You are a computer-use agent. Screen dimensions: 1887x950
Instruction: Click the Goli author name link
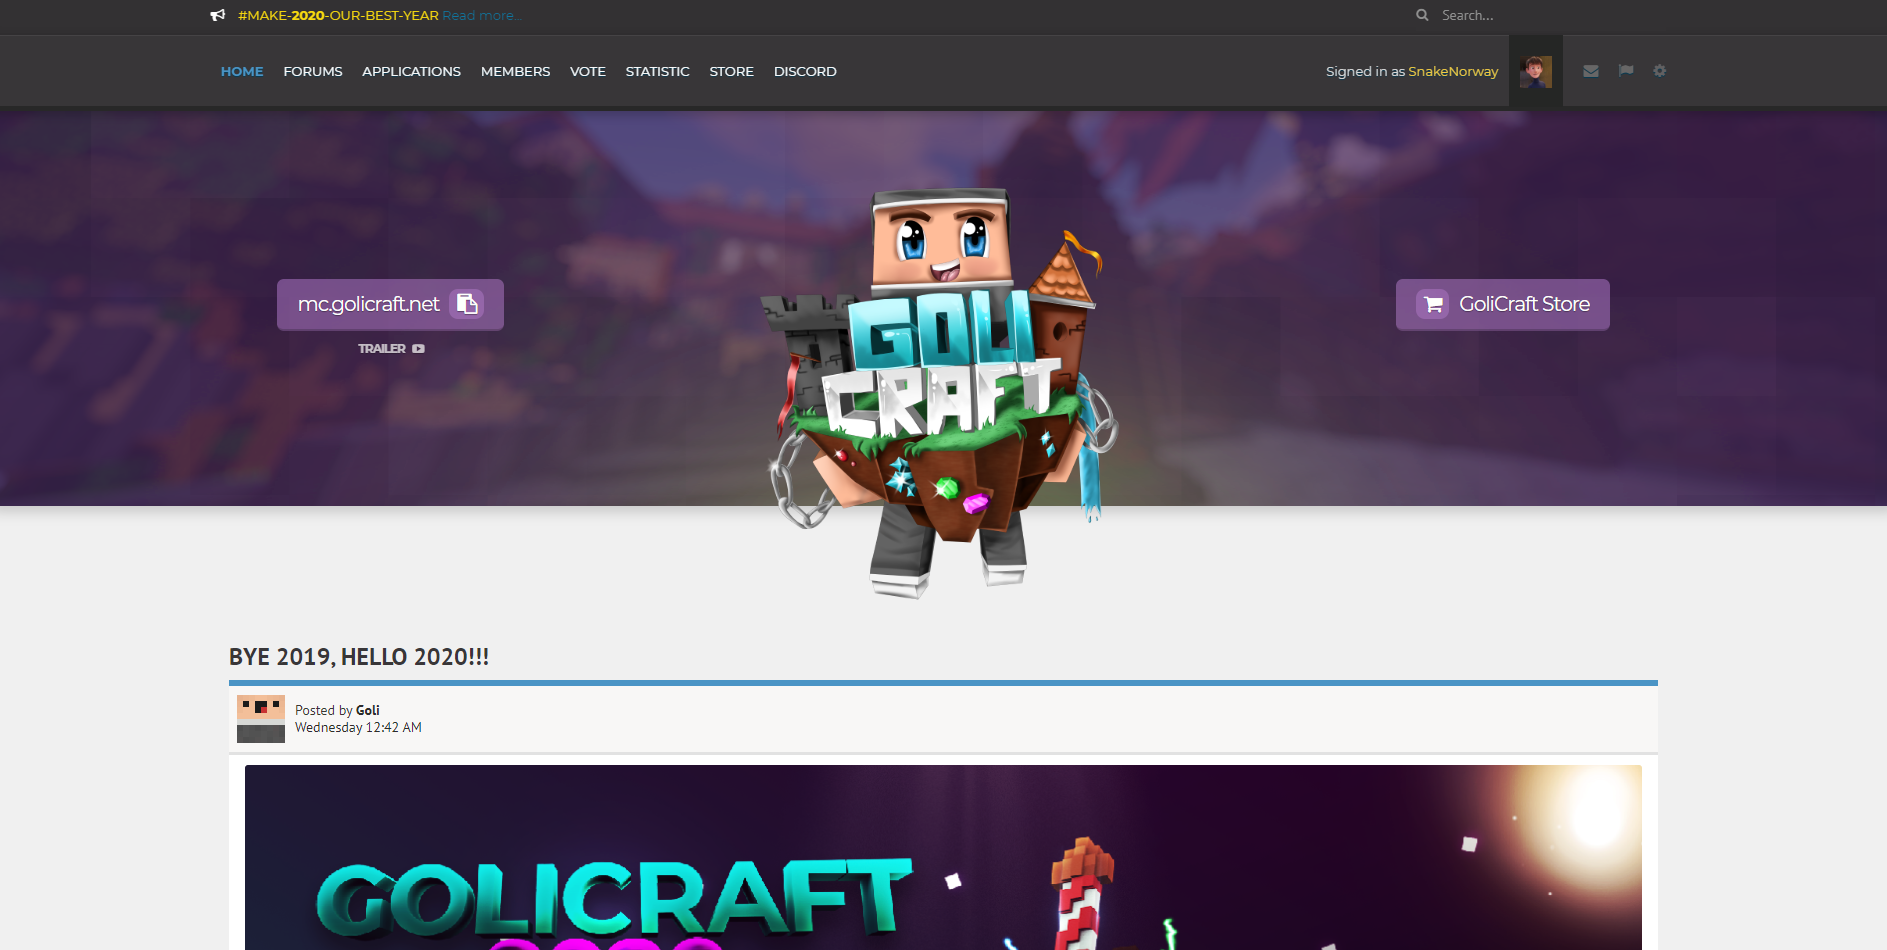368,711
